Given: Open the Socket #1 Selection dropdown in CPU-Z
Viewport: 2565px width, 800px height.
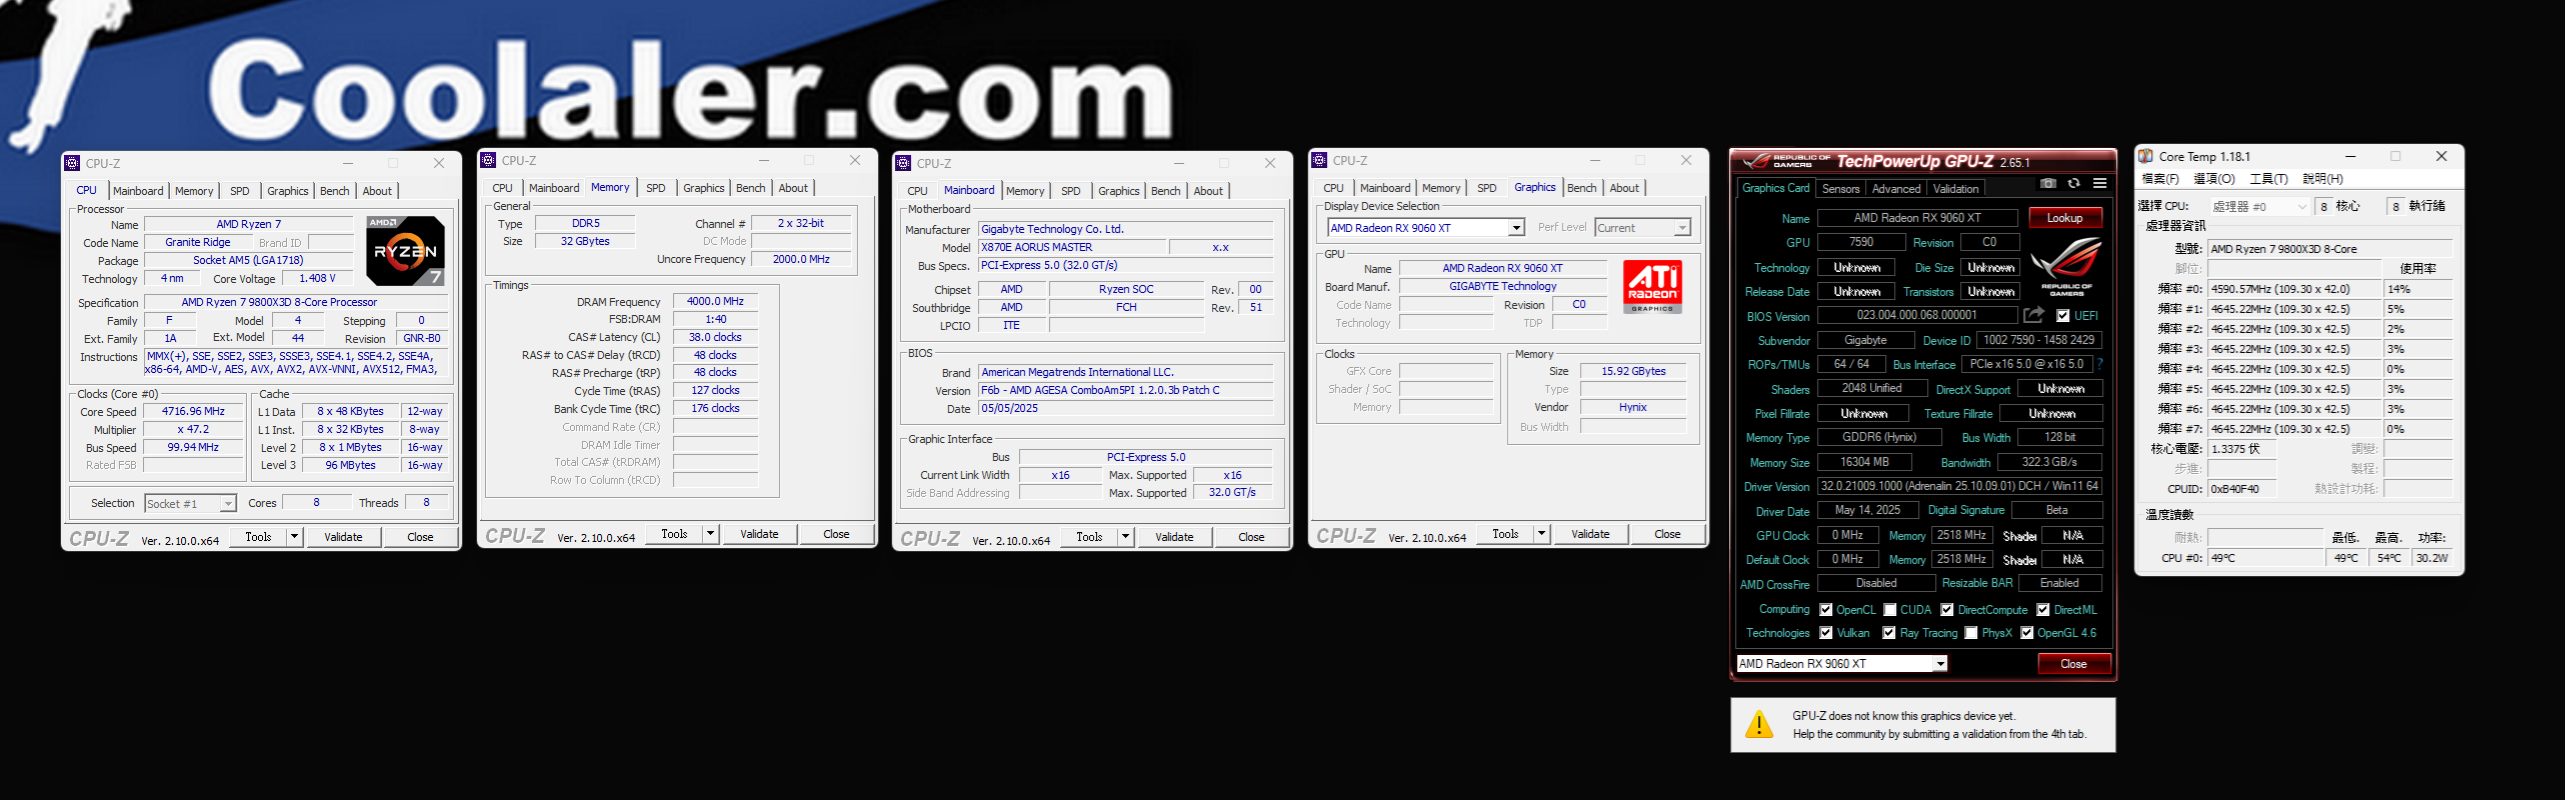Looking at the screenshot, I should [190, 504].
